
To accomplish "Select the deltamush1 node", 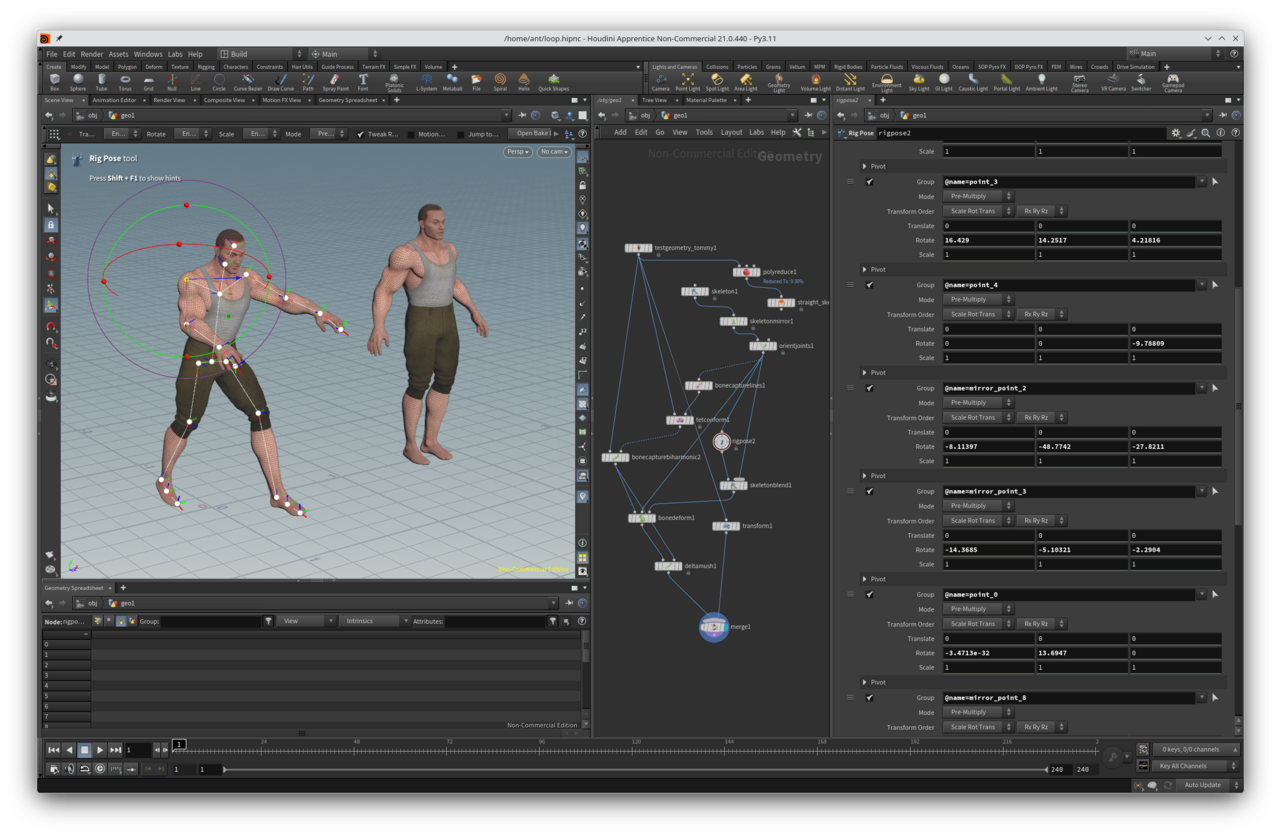I will (668, 566).
